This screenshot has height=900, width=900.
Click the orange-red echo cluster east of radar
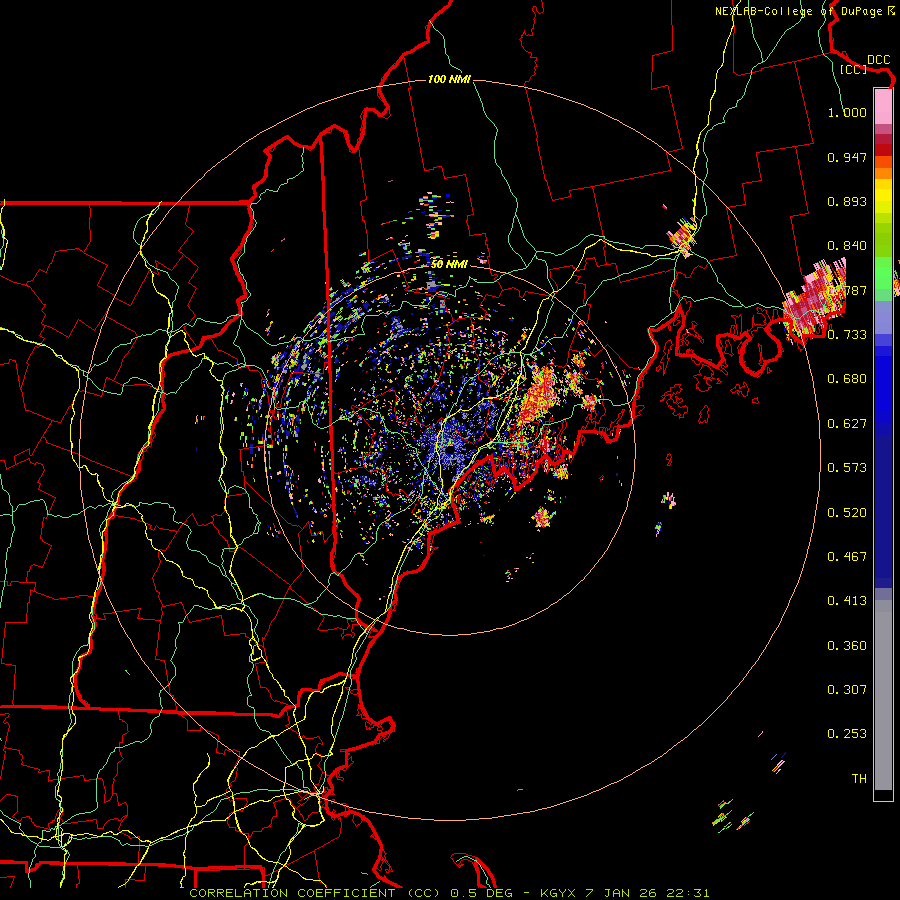coord(538,396)
